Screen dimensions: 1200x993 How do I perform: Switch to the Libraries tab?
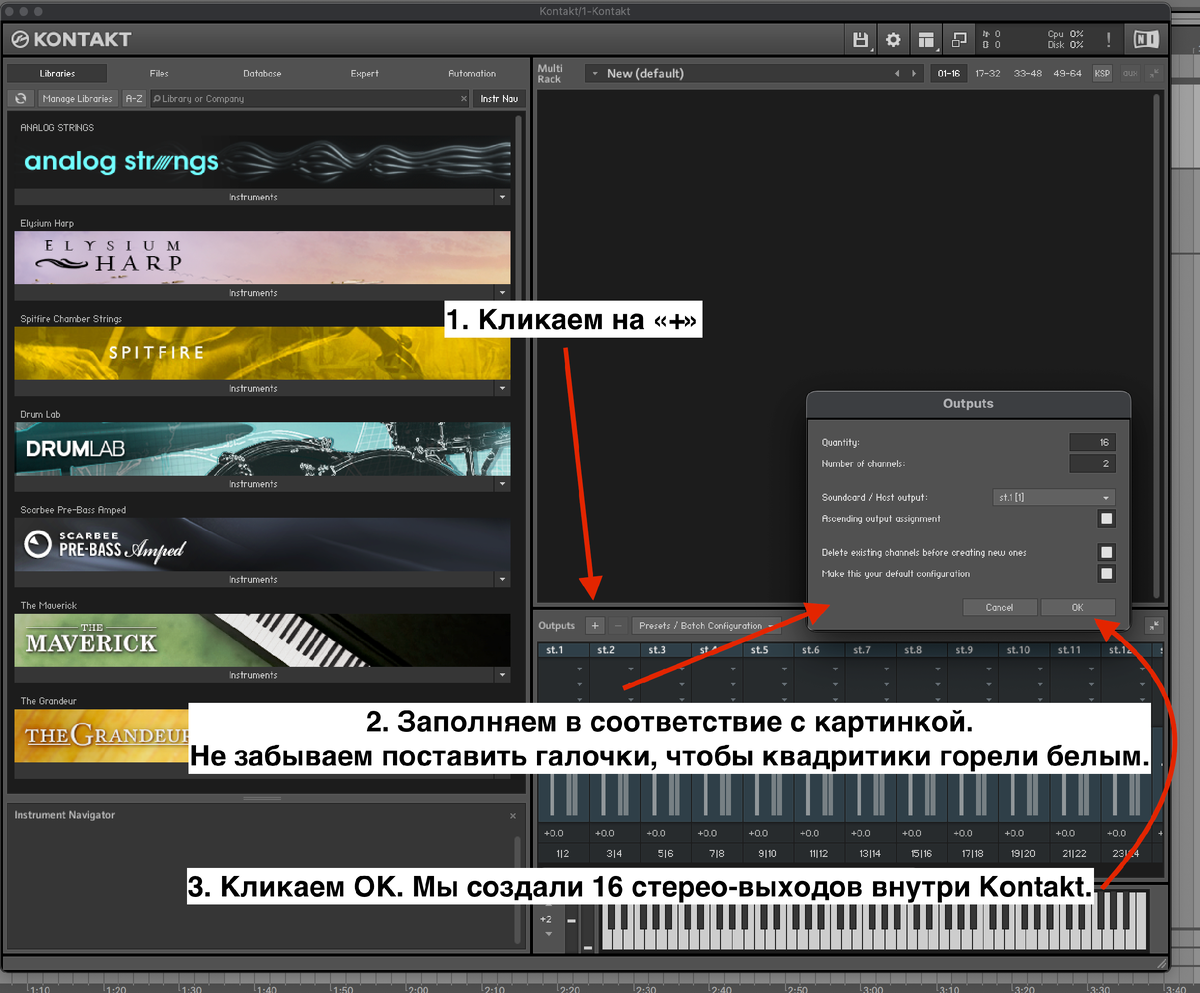tap(57, 73)
